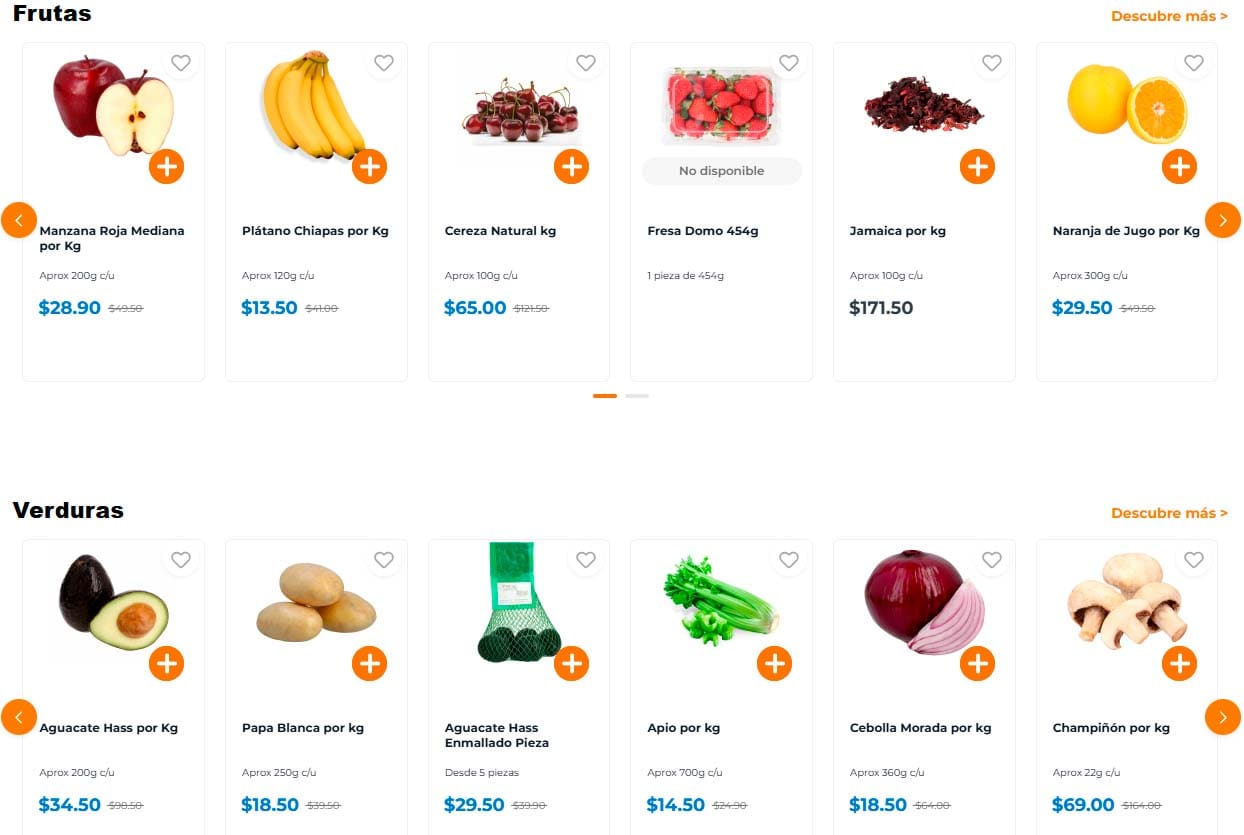
Task: Add Cereza Natural to cart
Action: pyautogui.click(x=571, y=166)
